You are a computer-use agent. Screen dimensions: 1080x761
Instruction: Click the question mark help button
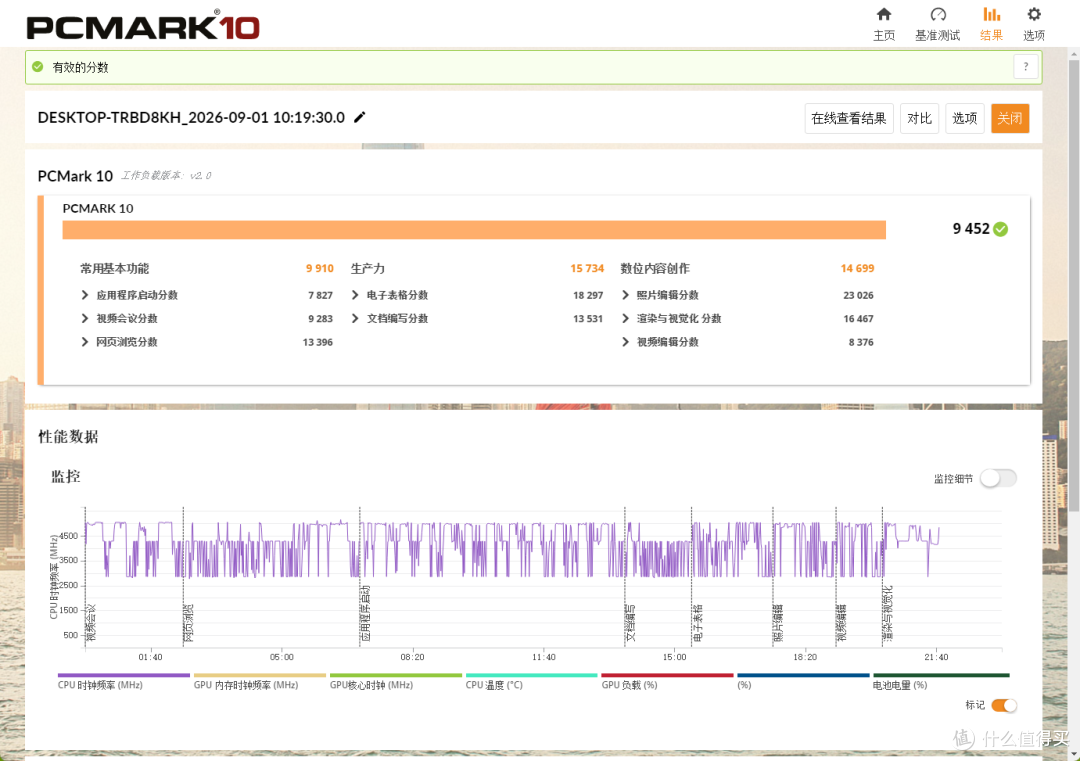1026,67
